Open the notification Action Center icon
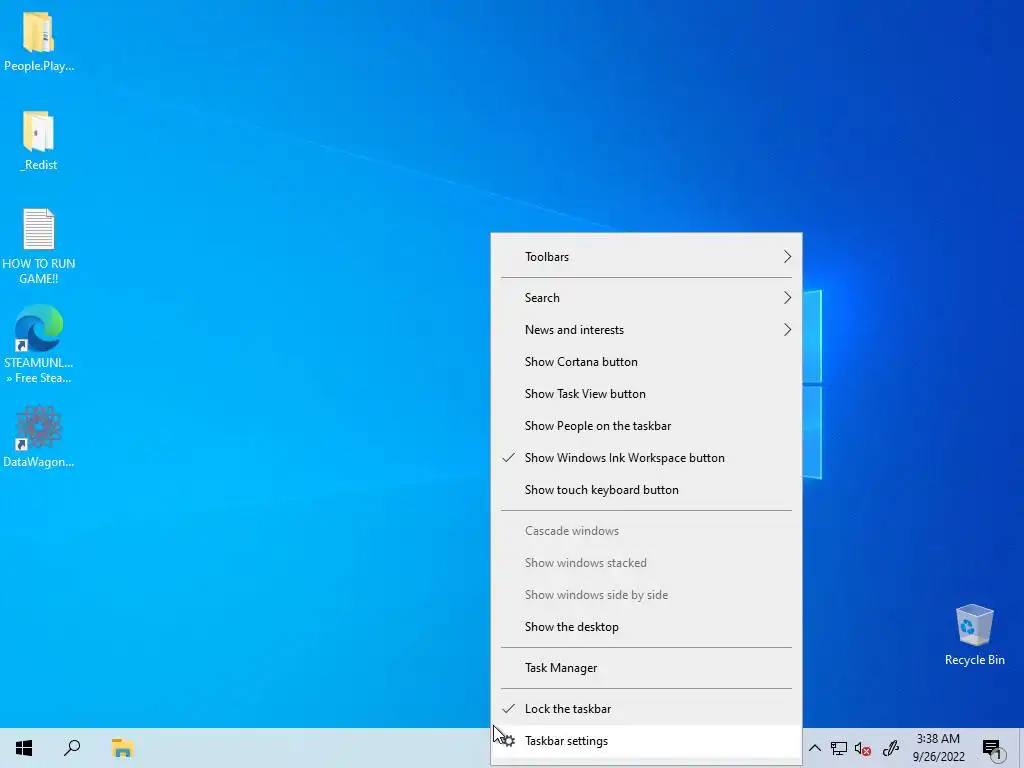Viewport: 1024px width, 768px height. click(992, 748)
